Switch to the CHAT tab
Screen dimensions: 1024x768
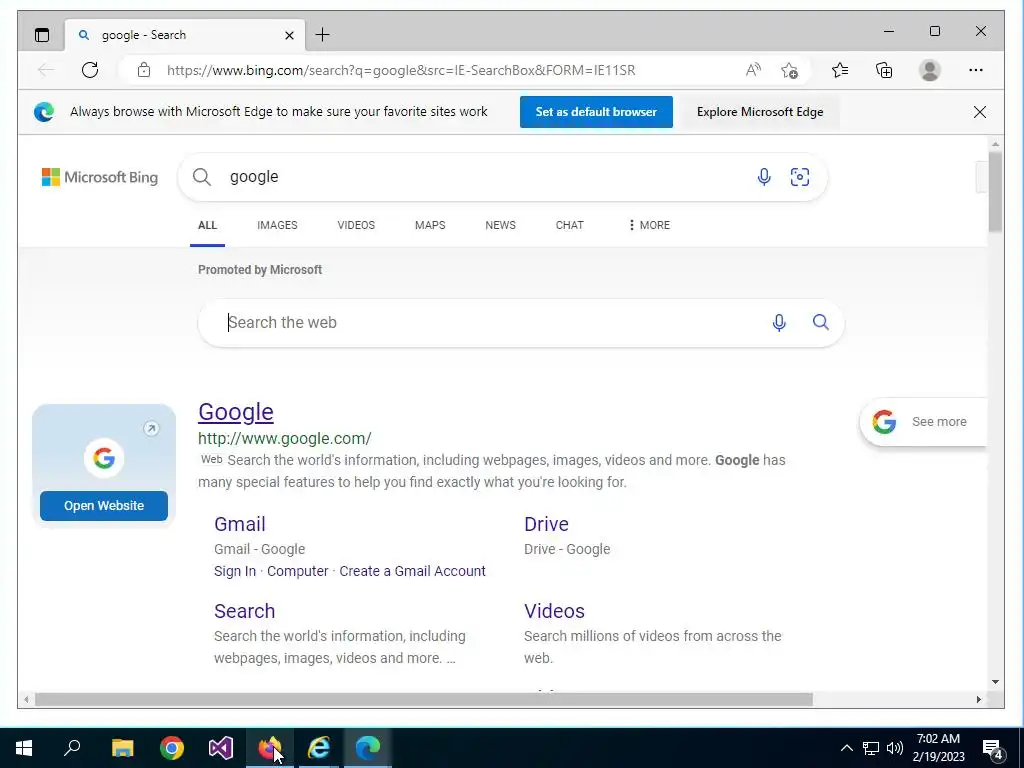coord(569,225)
